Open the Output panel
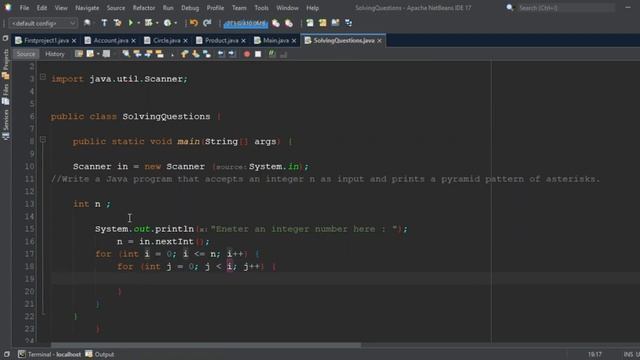 coord(100,354)
